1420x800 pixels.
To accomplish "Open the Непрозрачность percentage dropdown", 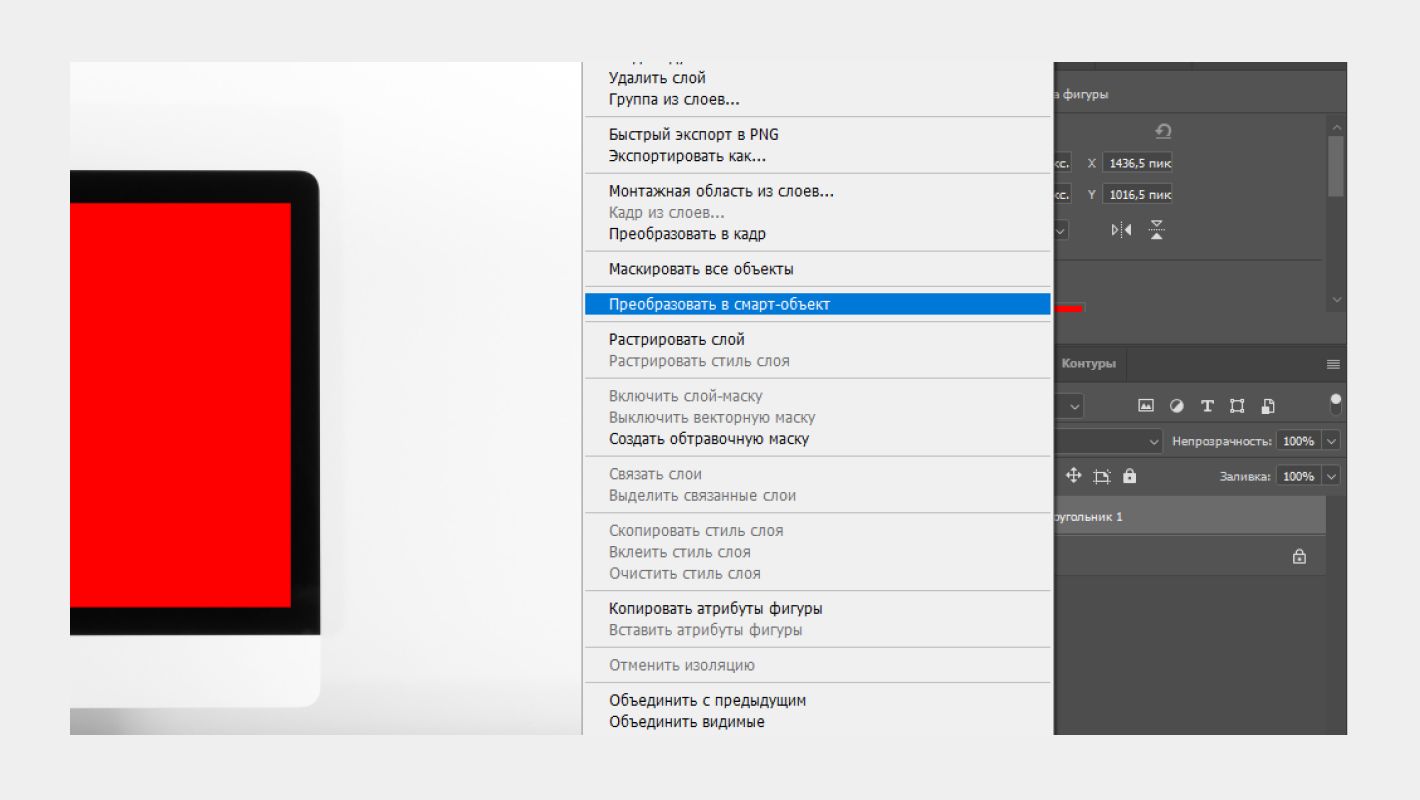I will pos(1330,441).
